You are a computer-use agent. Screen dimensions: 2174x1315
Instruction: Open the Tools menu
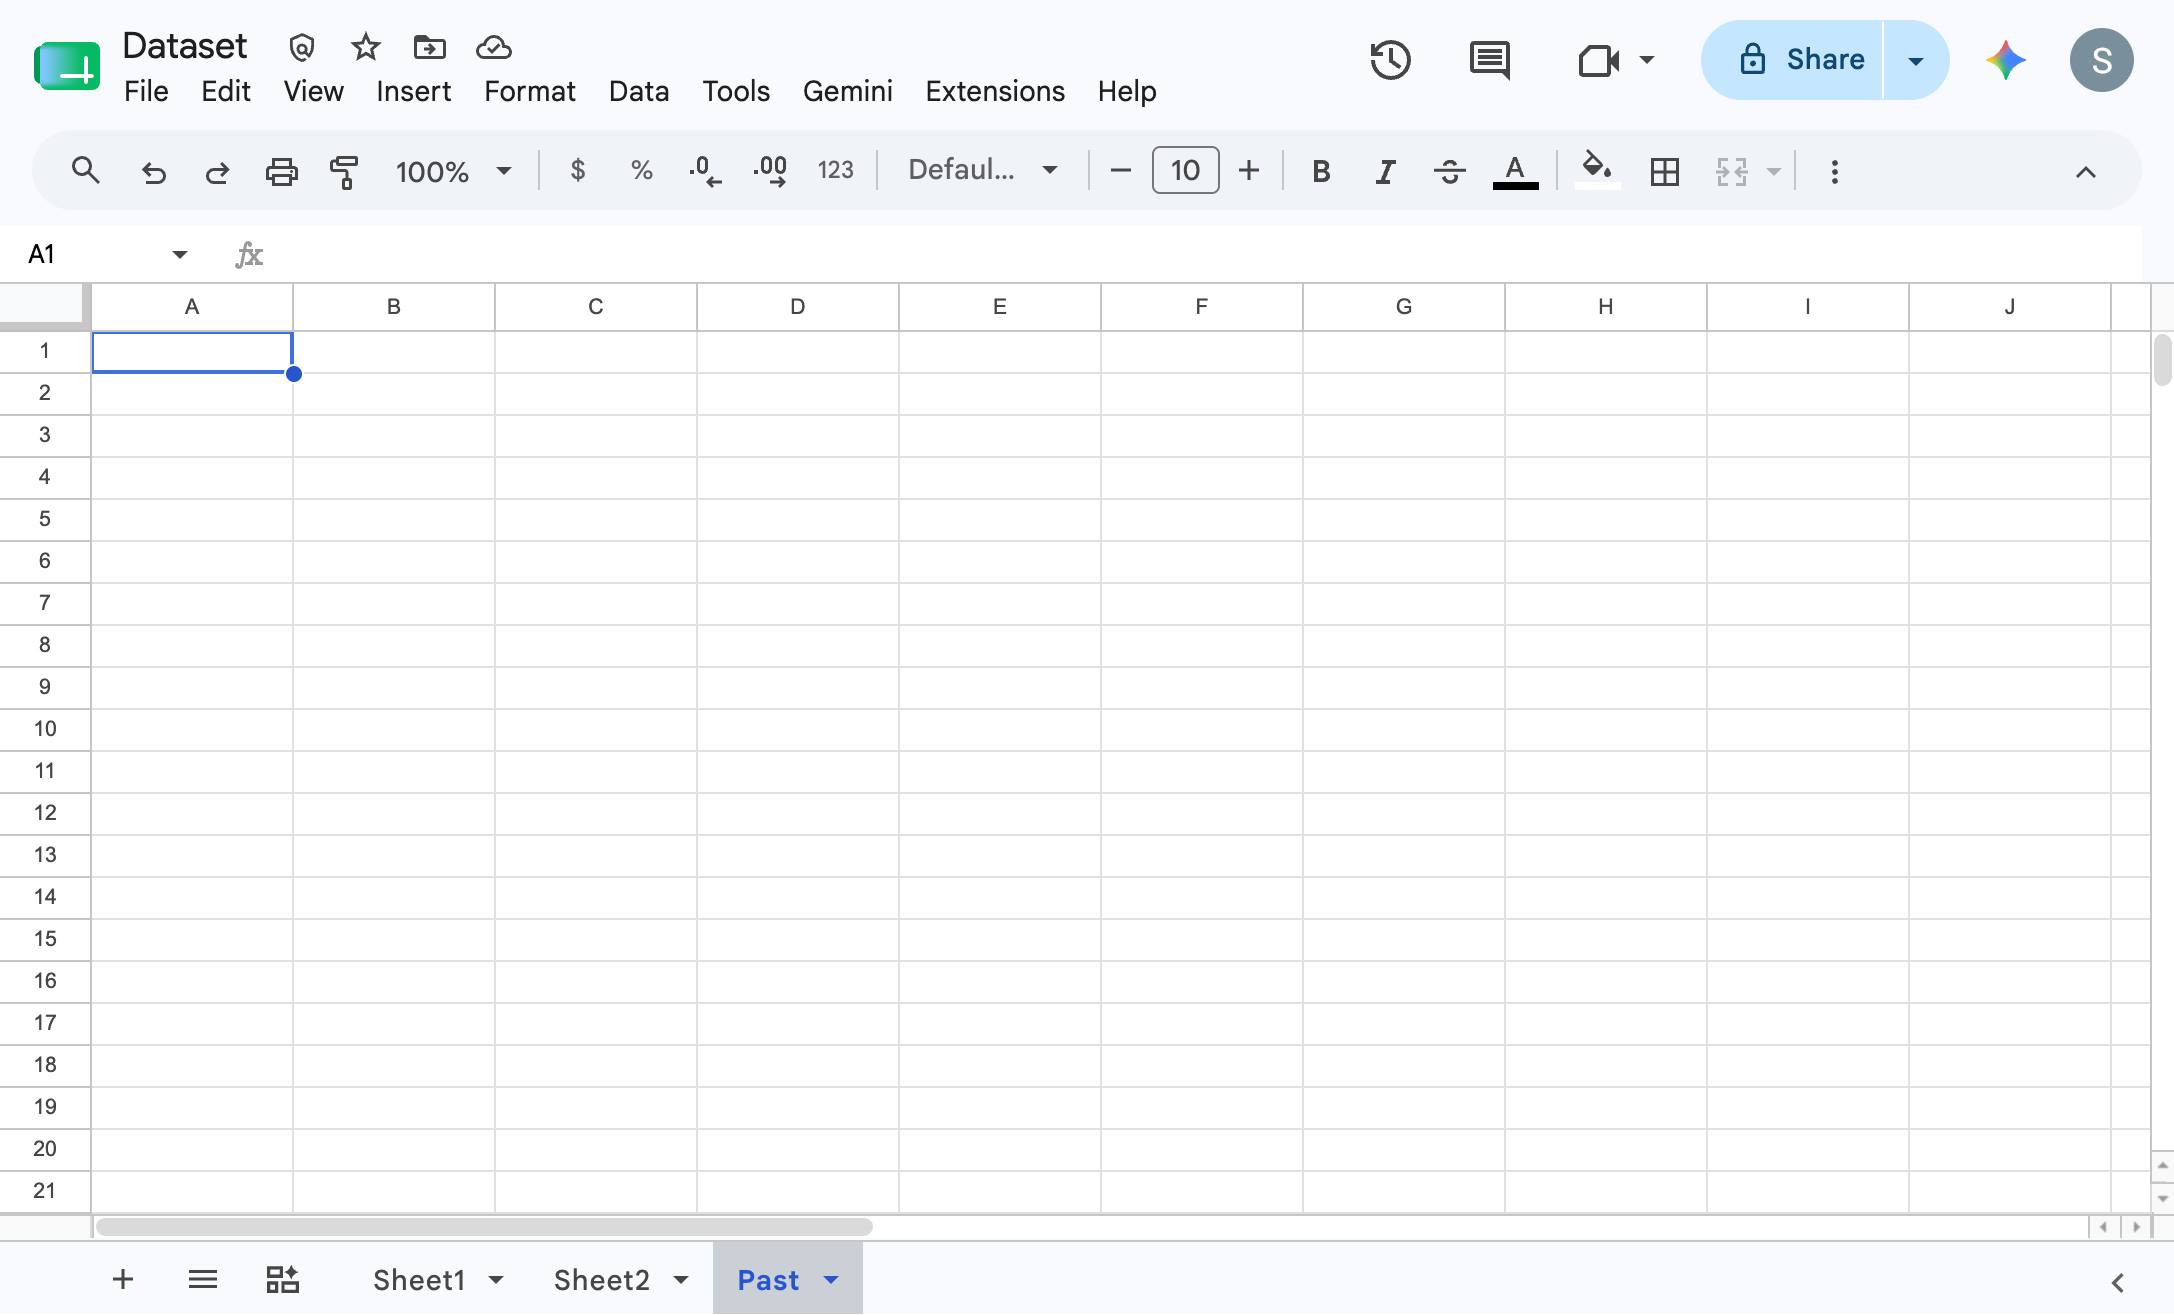735,91
